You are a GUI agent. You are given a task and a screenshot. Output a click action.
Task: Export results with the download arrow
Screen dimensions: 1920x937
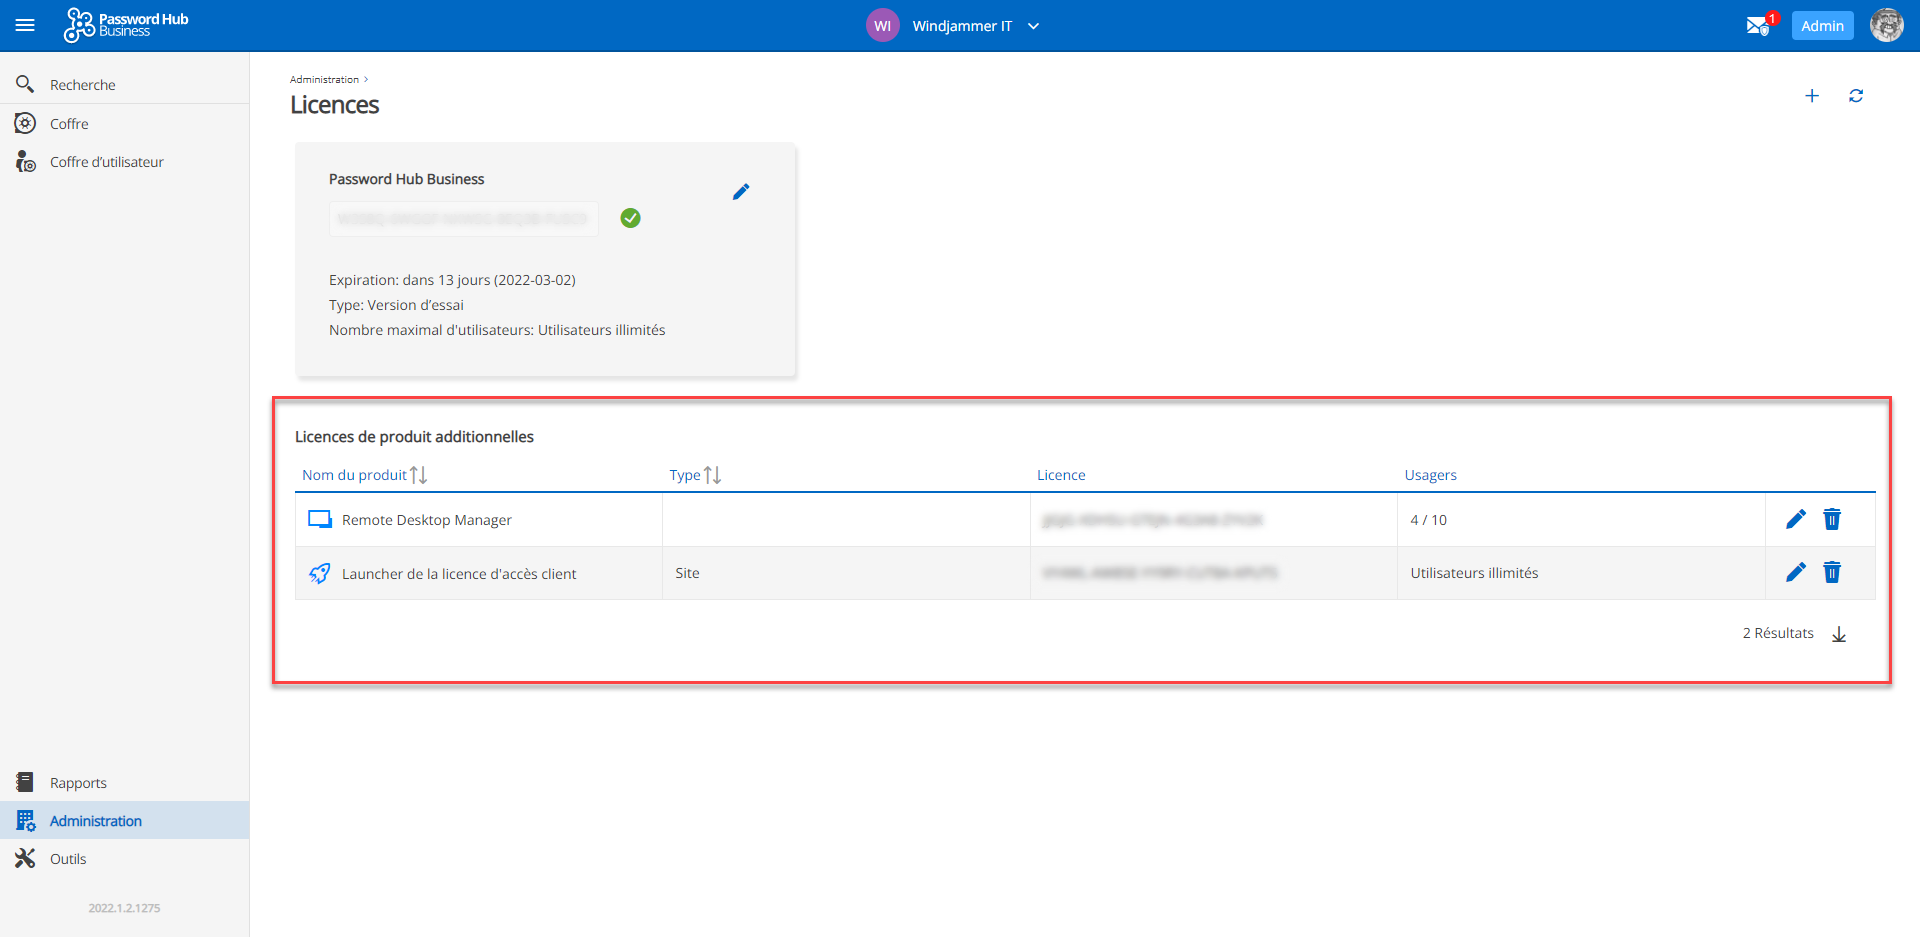pos(1838,634)
